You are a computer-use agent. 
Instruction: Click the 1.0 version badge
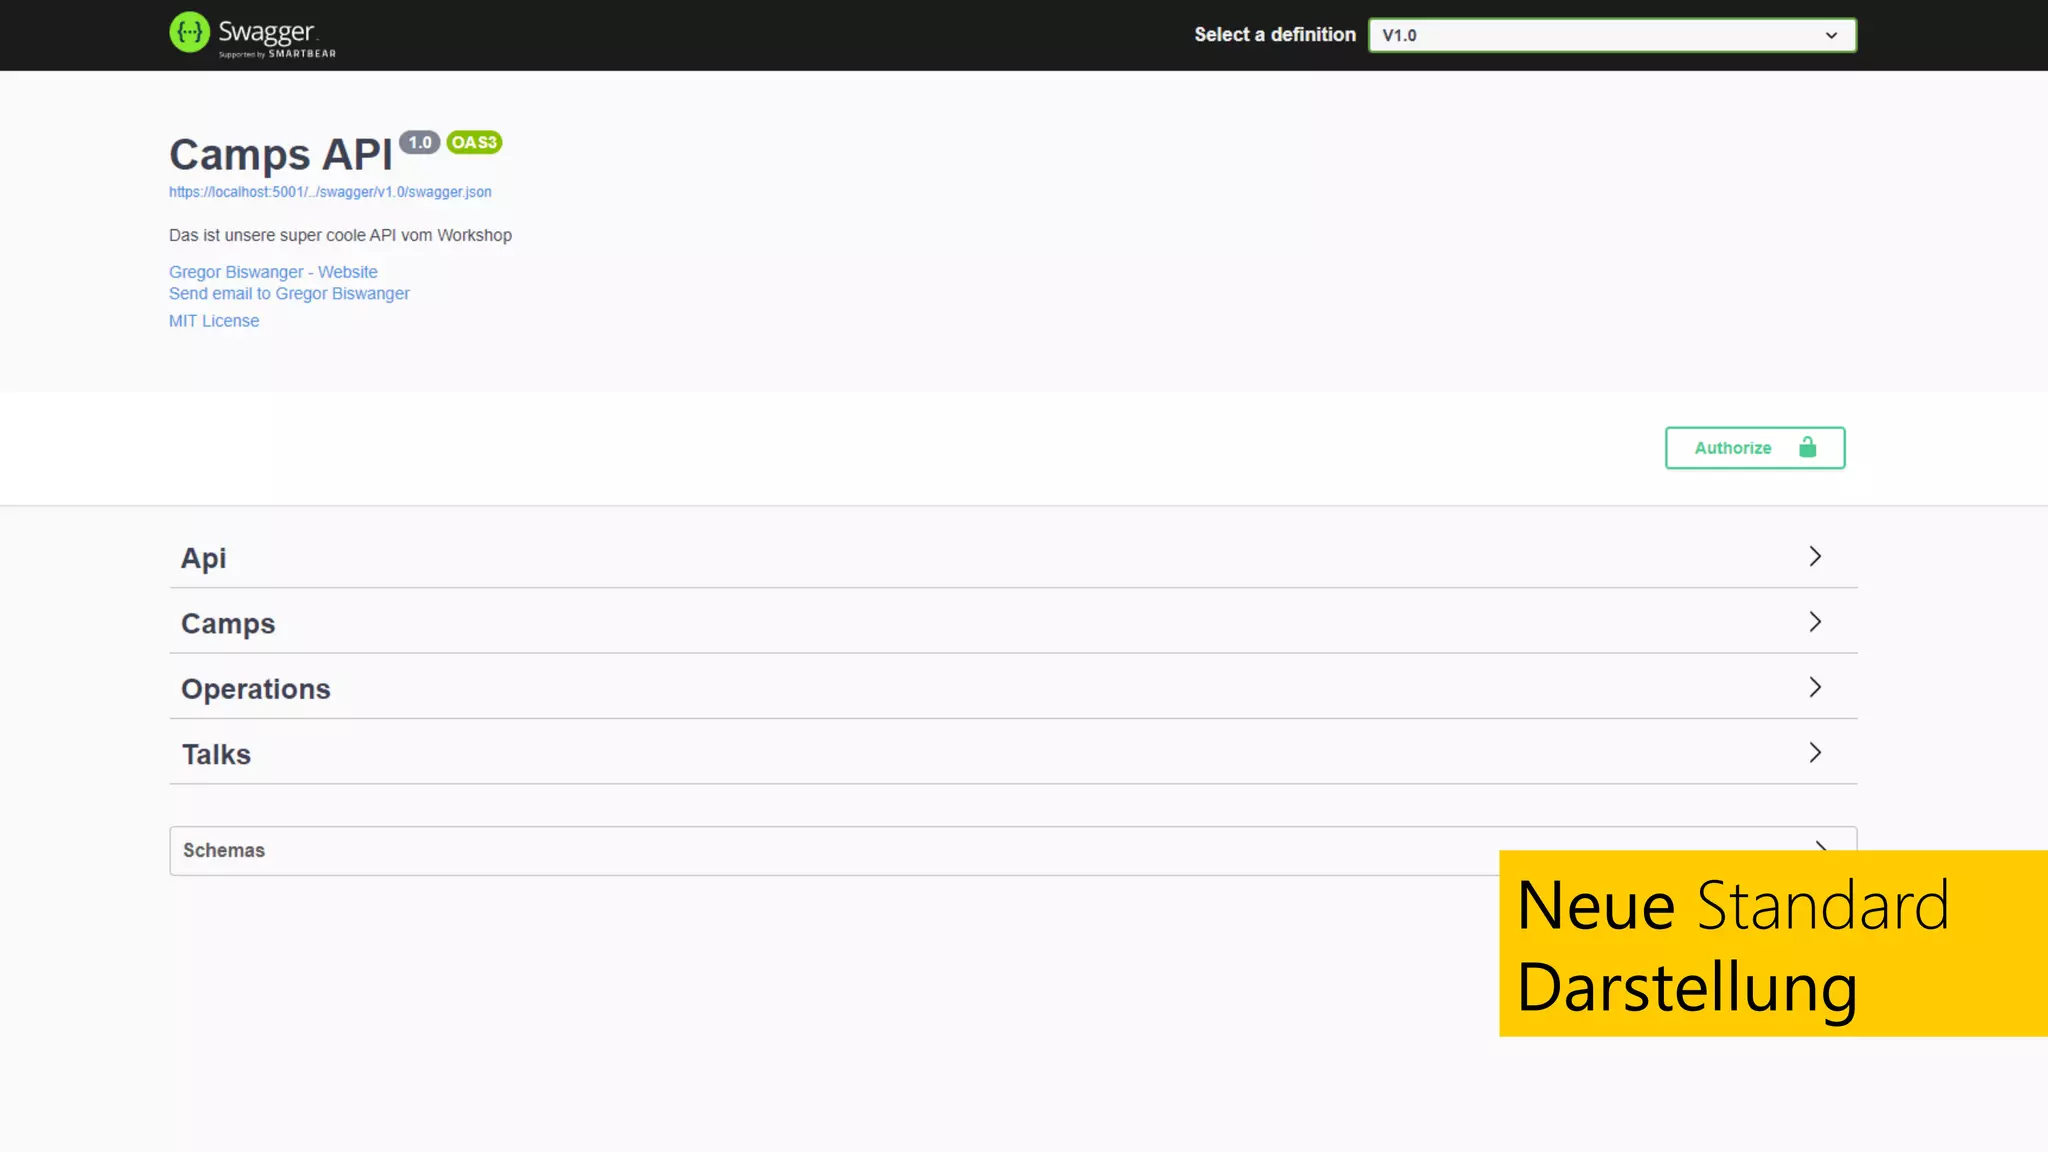point(420,142)
